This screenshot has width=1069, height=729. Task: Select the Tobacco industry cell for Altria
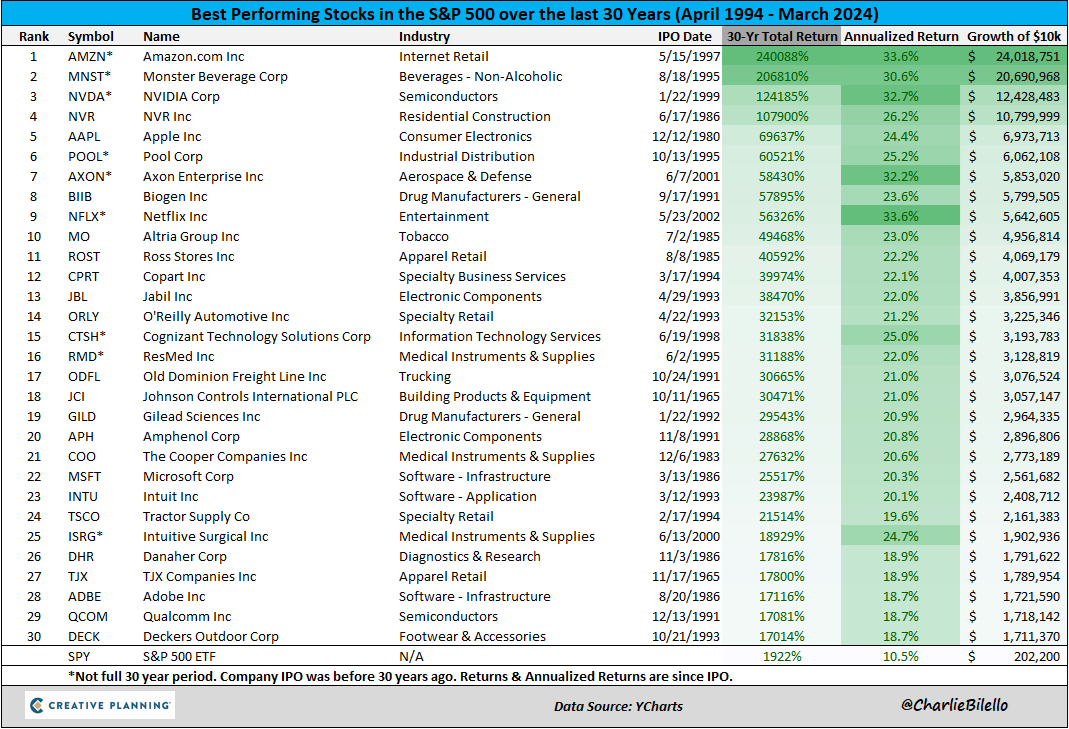click(423, 237)
